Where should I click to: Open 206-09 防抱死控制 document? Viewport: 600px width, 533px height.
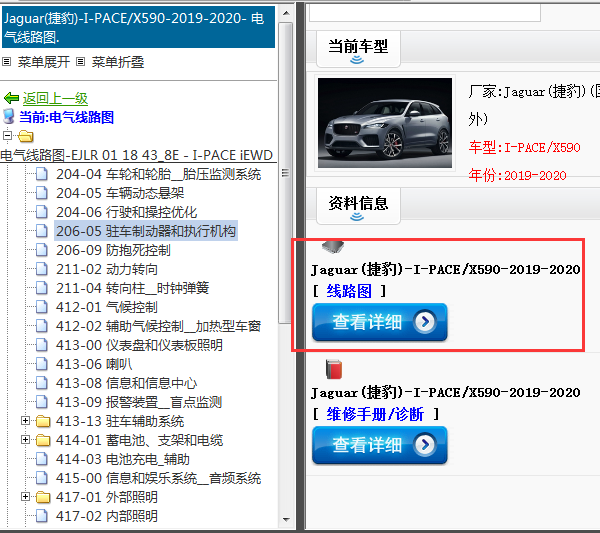[113, 250]
